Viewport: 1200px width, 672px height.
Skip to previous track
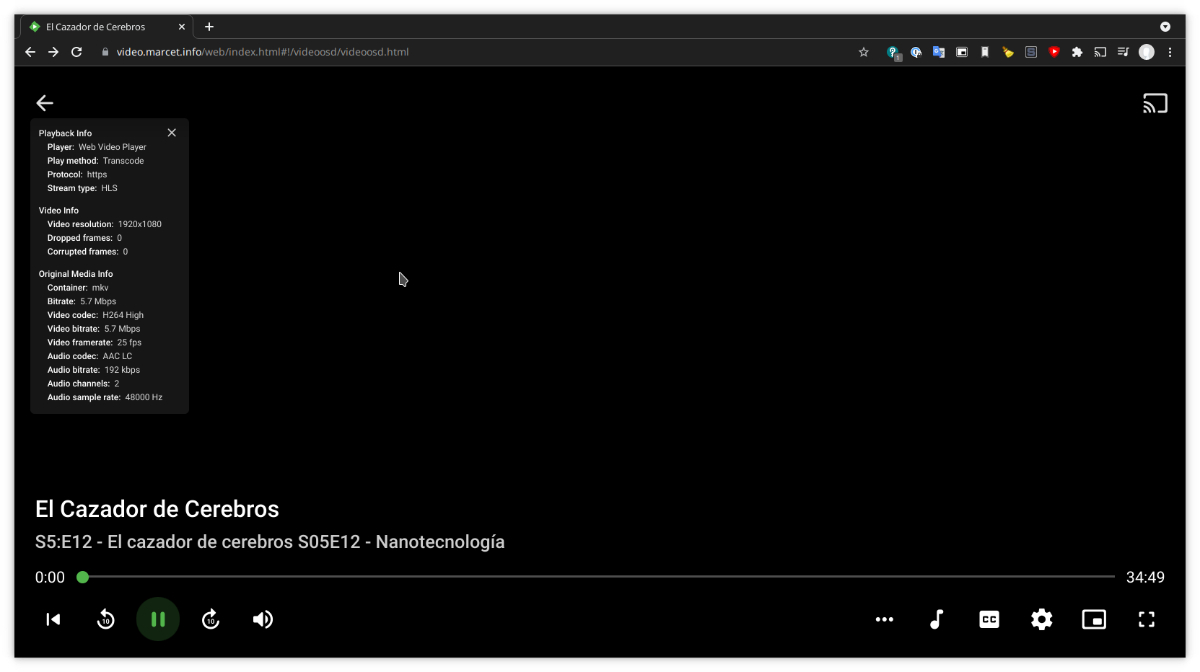pos(53,619)
